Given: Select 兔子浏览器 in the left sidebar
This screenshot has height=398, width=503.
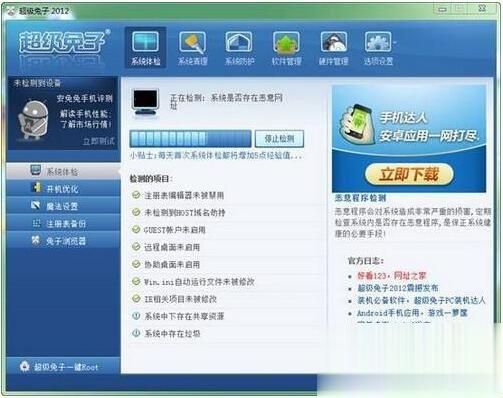Looking at the screenshot, I should tap(63, 241).
